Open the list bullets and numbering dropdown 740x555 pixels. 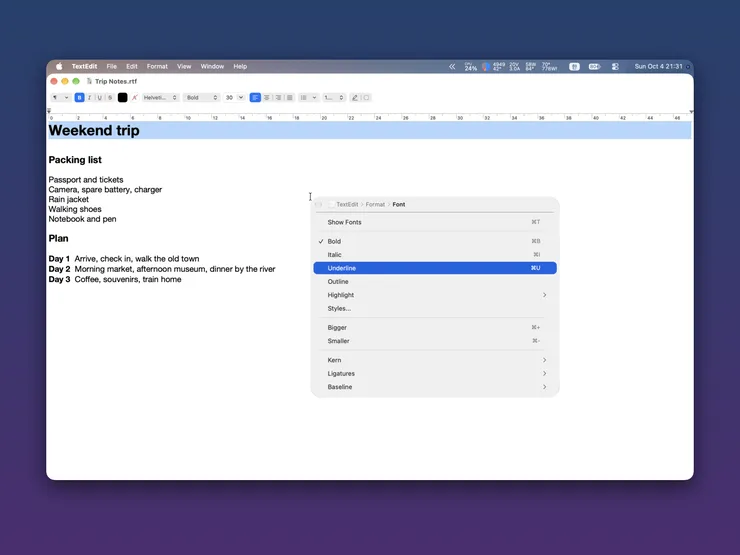(308, 98)
